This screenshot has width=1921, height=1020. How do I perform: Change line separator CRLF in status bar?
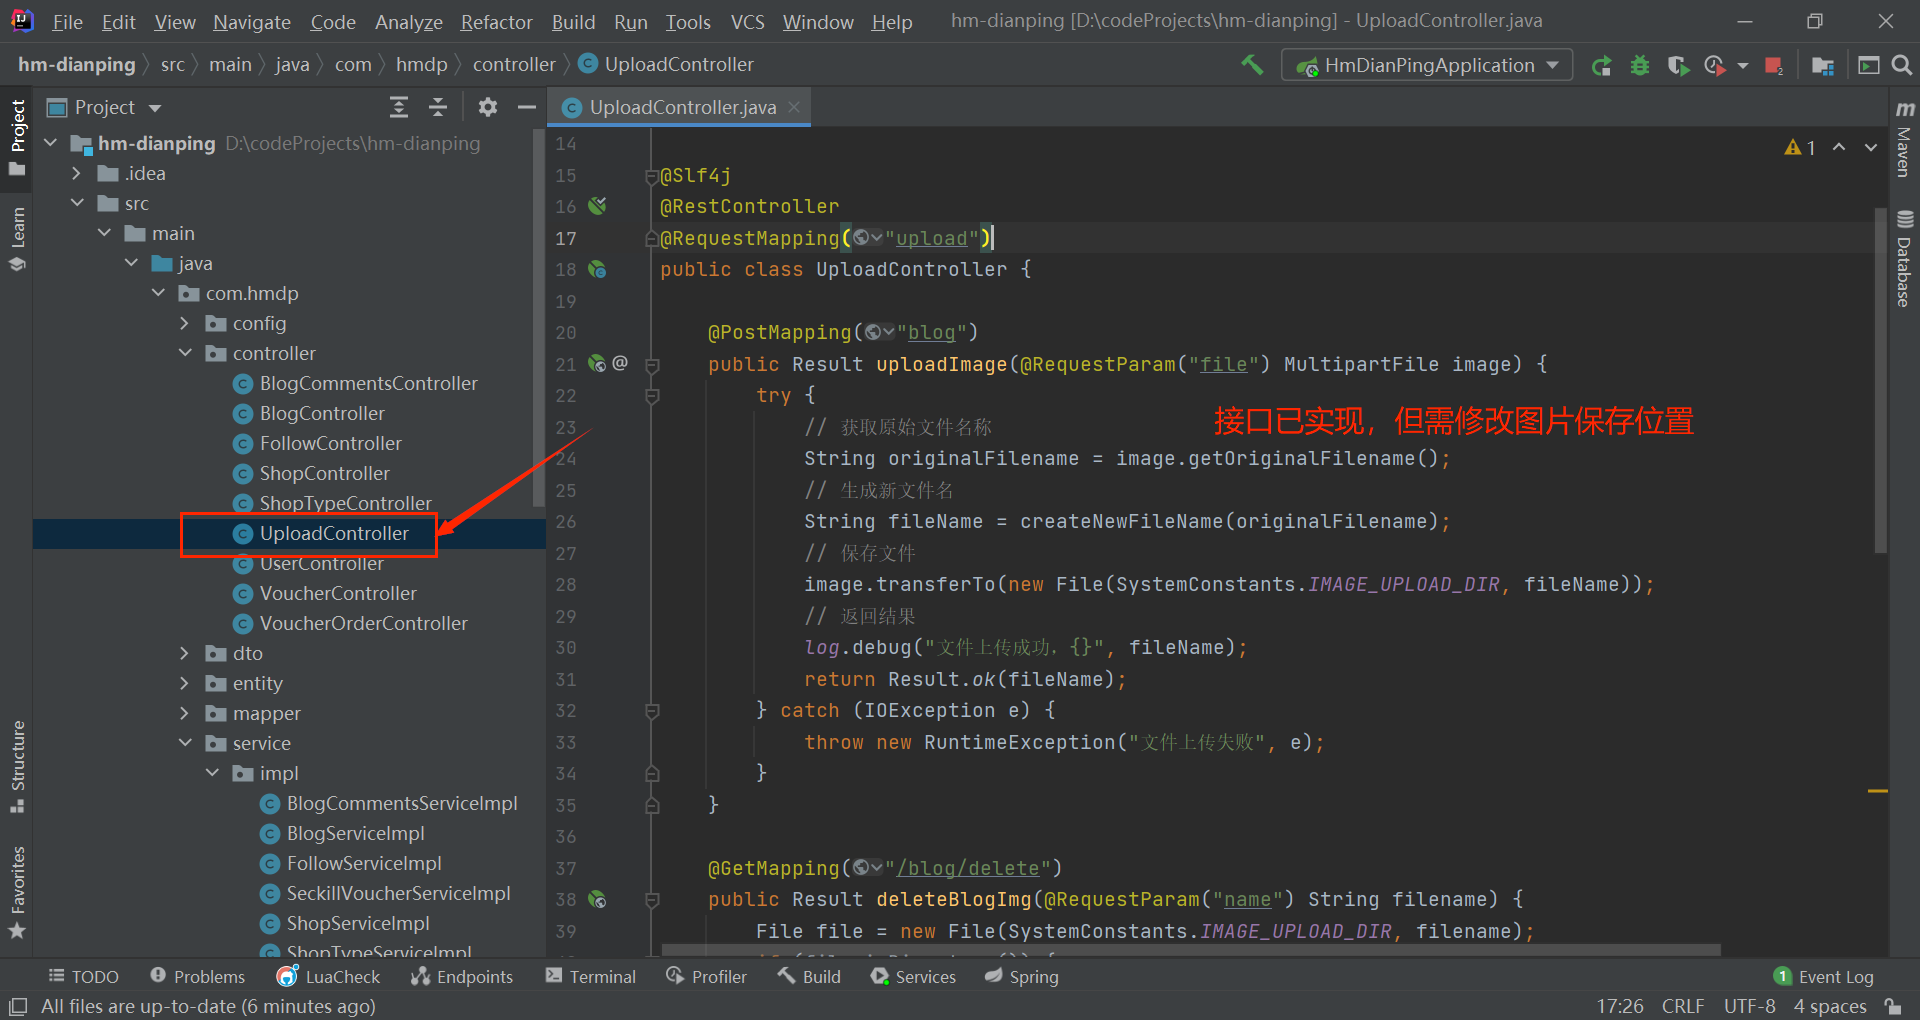point(1683,1006)
